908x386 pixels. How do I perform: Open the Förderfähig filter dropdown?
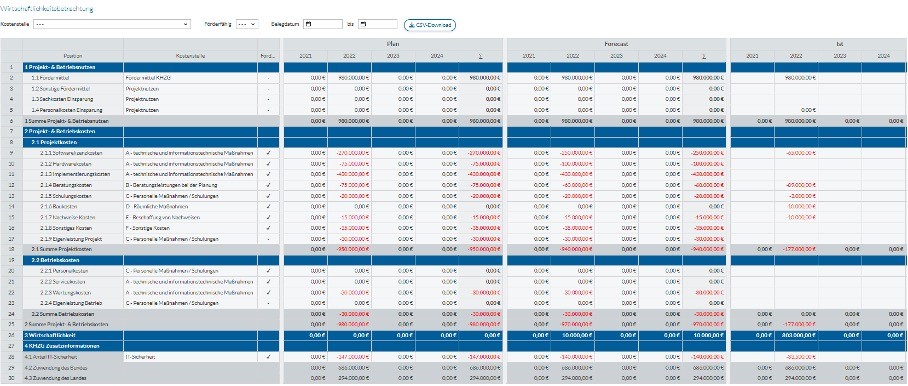[247, 24]
